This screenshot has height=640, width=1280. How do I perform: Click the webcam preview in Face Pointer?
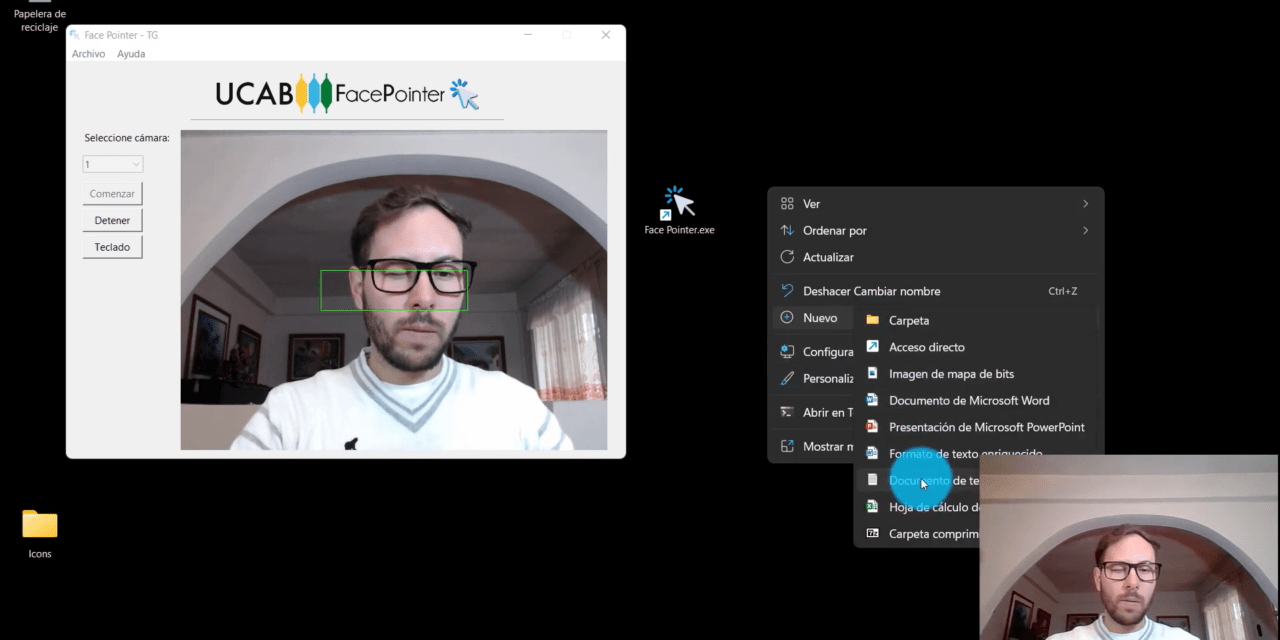pyautogui.click(x=393, y=290)
